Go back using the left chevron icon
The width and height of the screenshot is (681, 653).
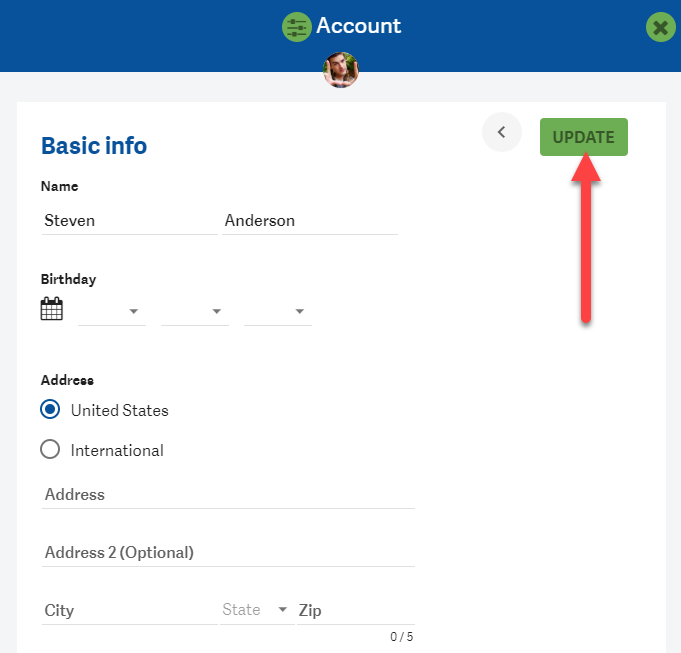(502, 132)
